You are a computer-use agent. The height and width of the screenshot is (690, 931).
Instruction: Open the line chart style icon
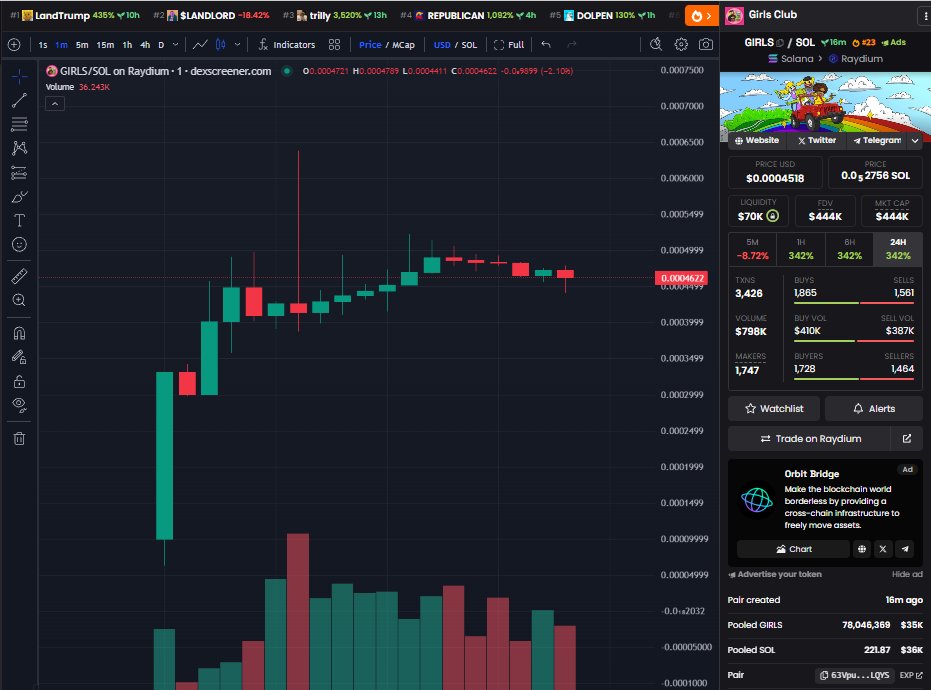tap(200, 45)
